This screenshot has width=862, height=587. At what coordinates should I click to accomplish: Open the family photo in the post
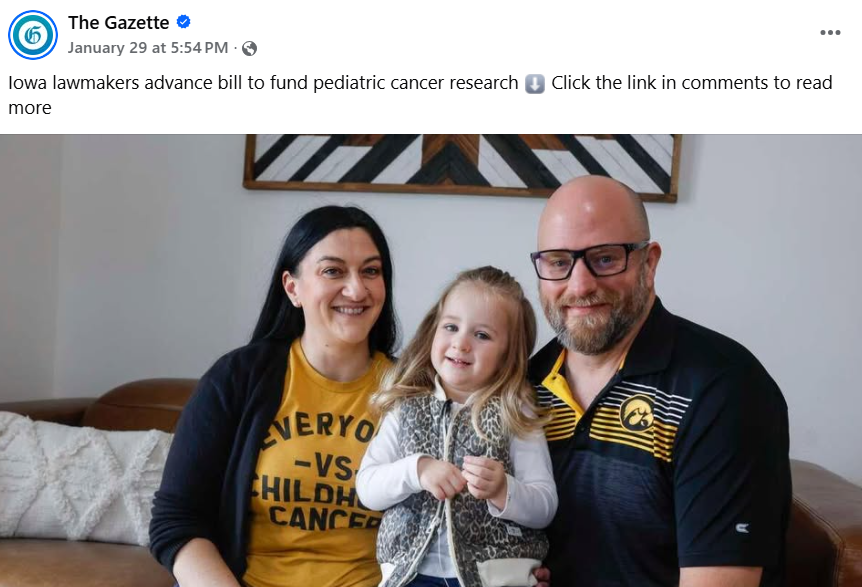coord(431,361)
